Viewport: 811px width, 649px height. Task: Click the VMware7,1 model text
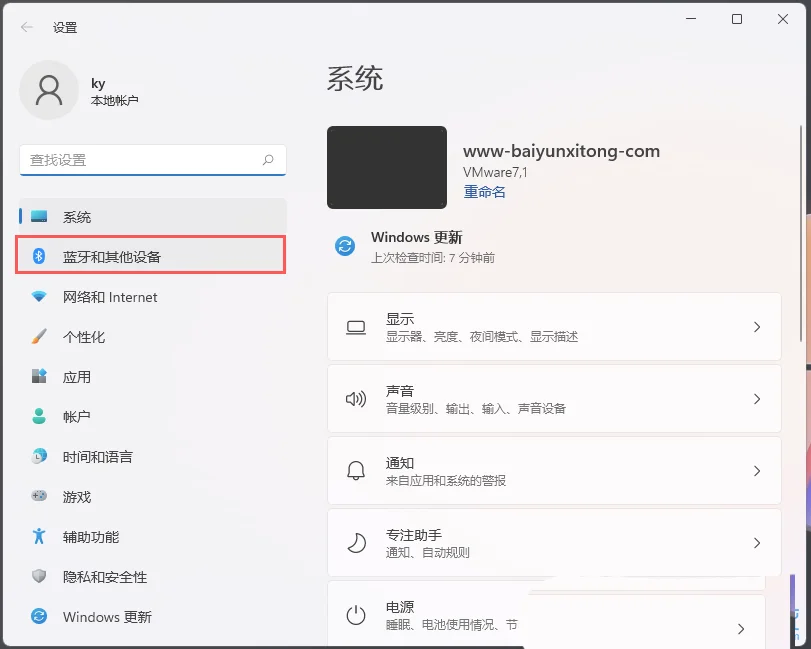click(495, 172)
